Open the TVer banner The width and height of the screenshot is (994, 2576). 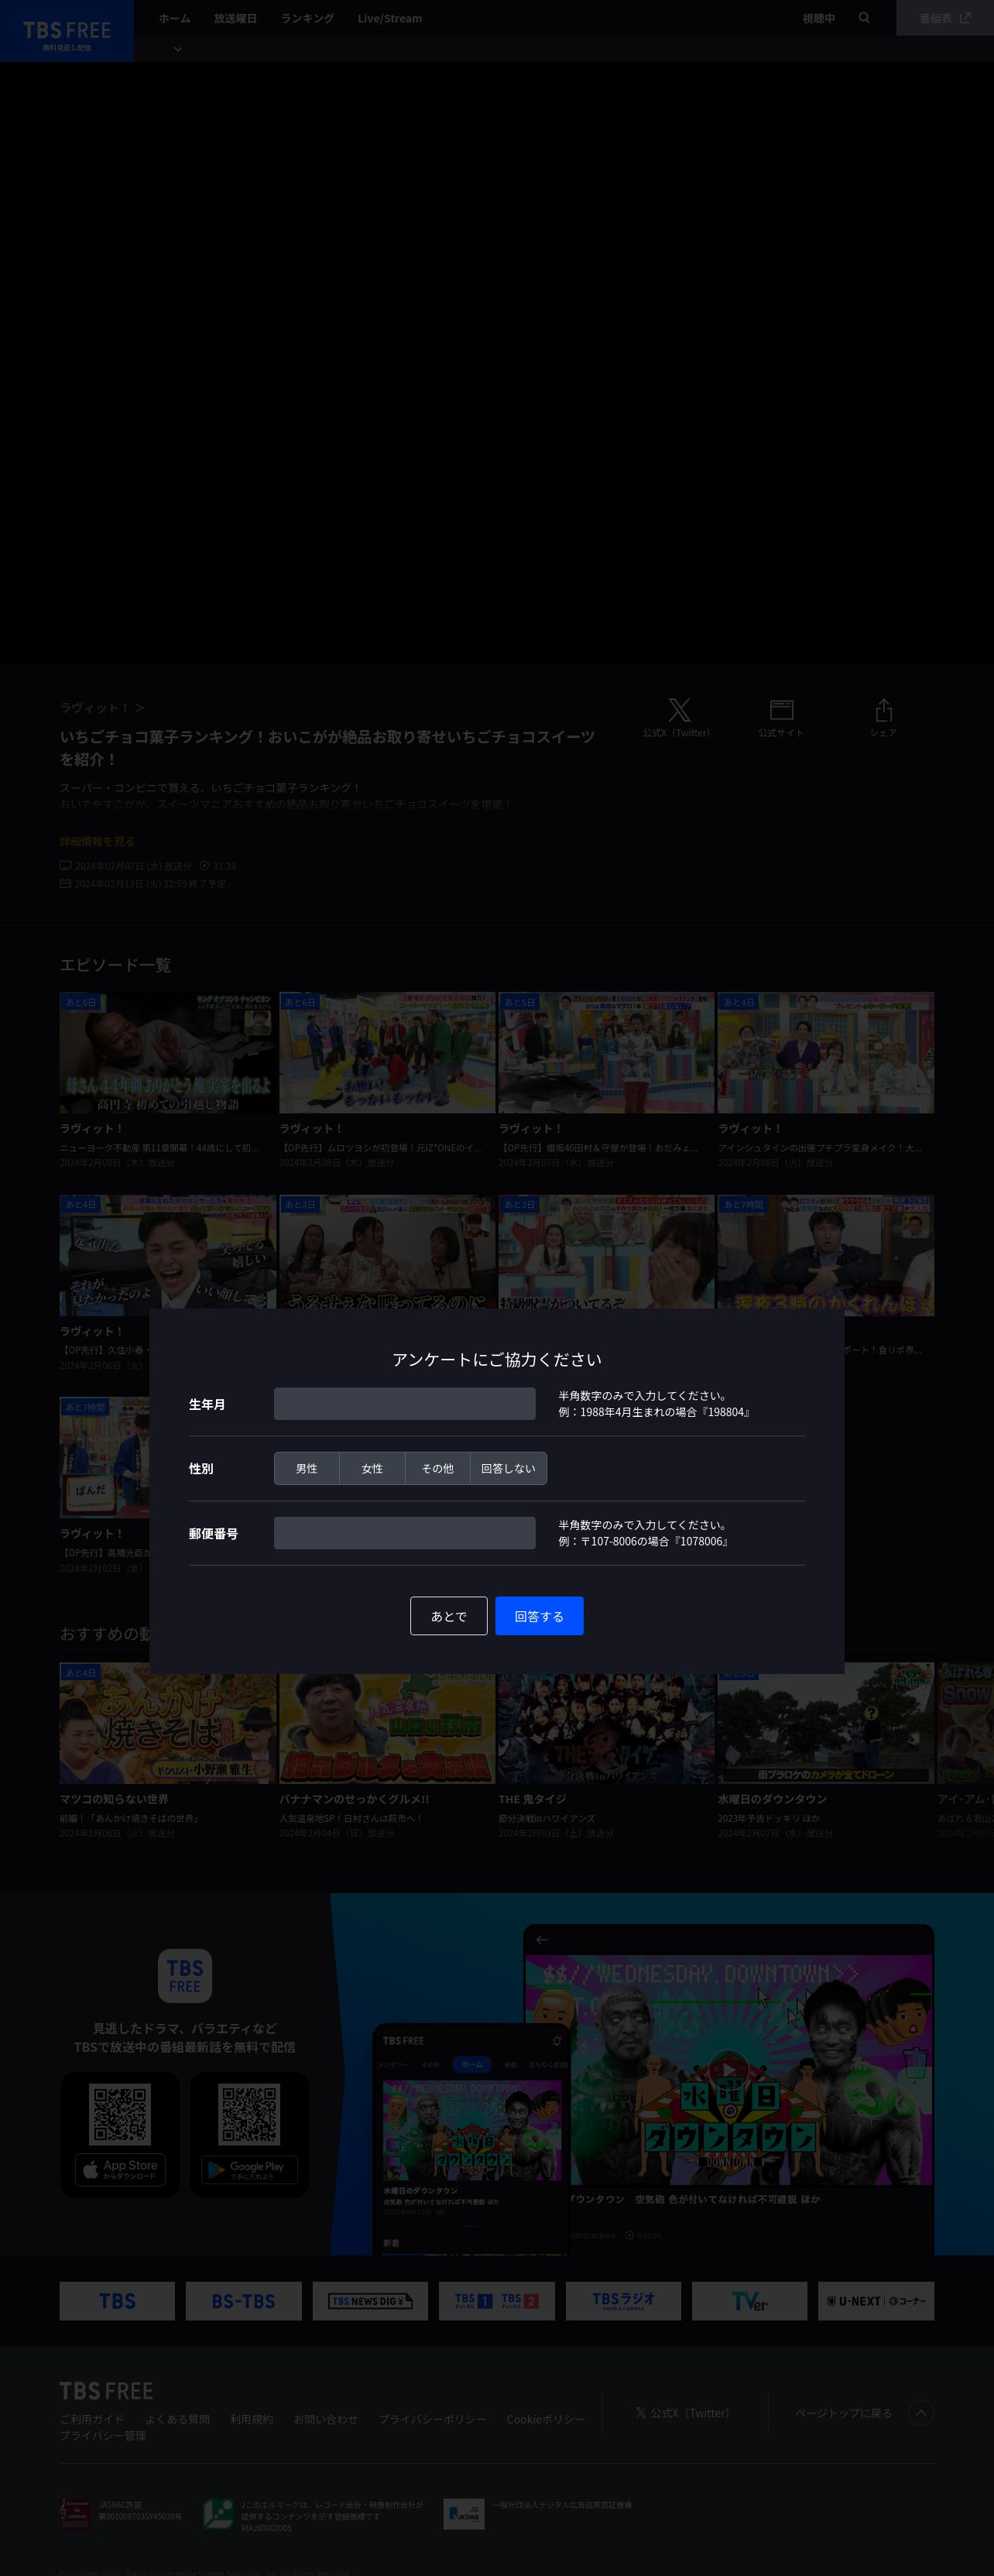pos(749,2301)
